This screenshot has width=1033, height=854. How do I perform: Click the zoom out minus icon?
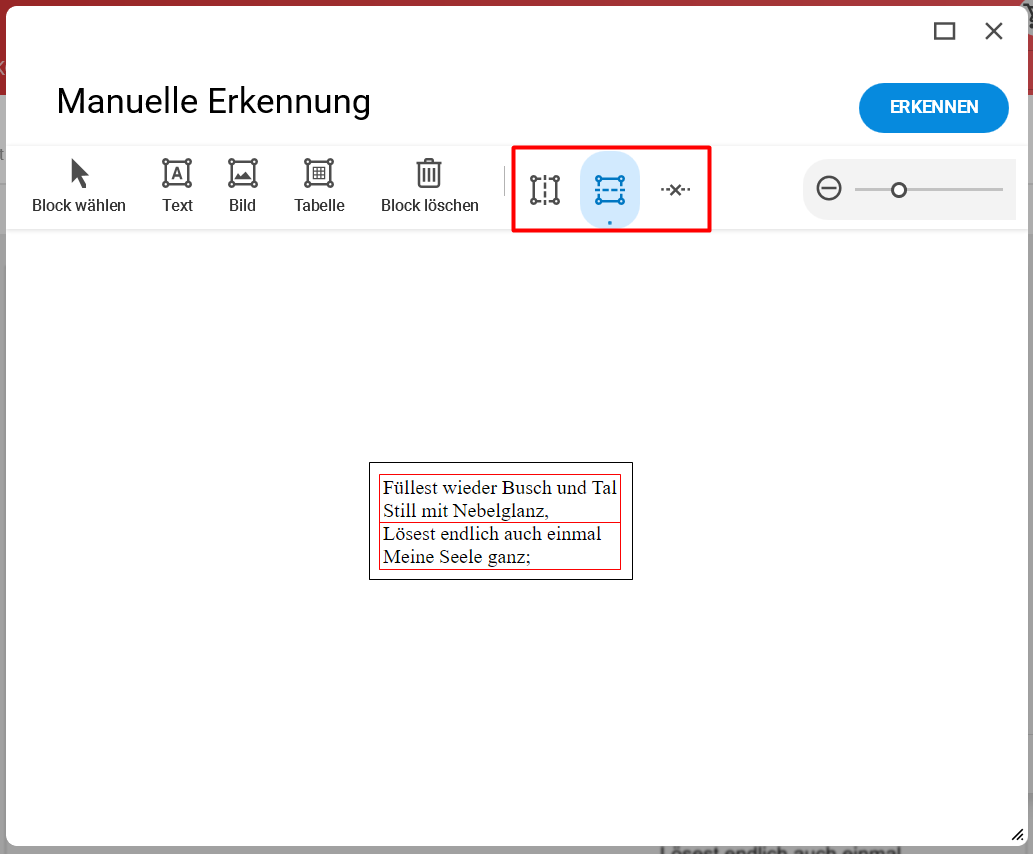[829, 189]
